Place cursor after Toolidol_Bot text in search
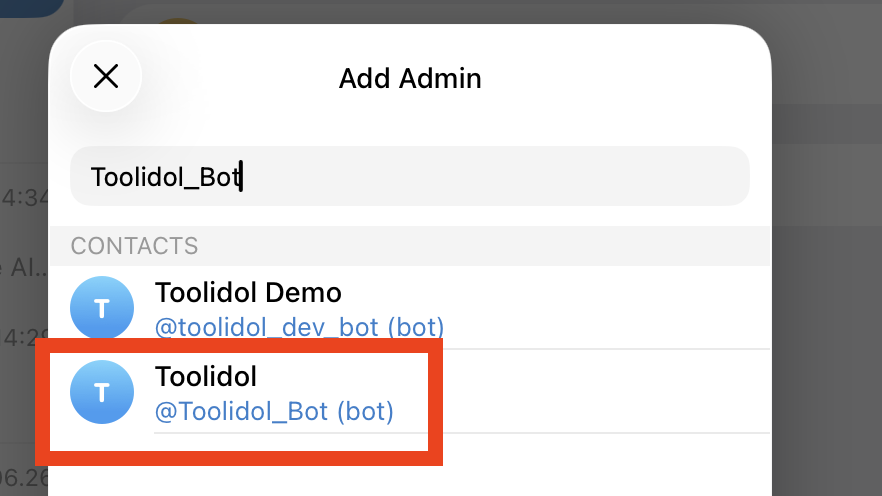Screen dimensions: 882x496 pos(241,177)
